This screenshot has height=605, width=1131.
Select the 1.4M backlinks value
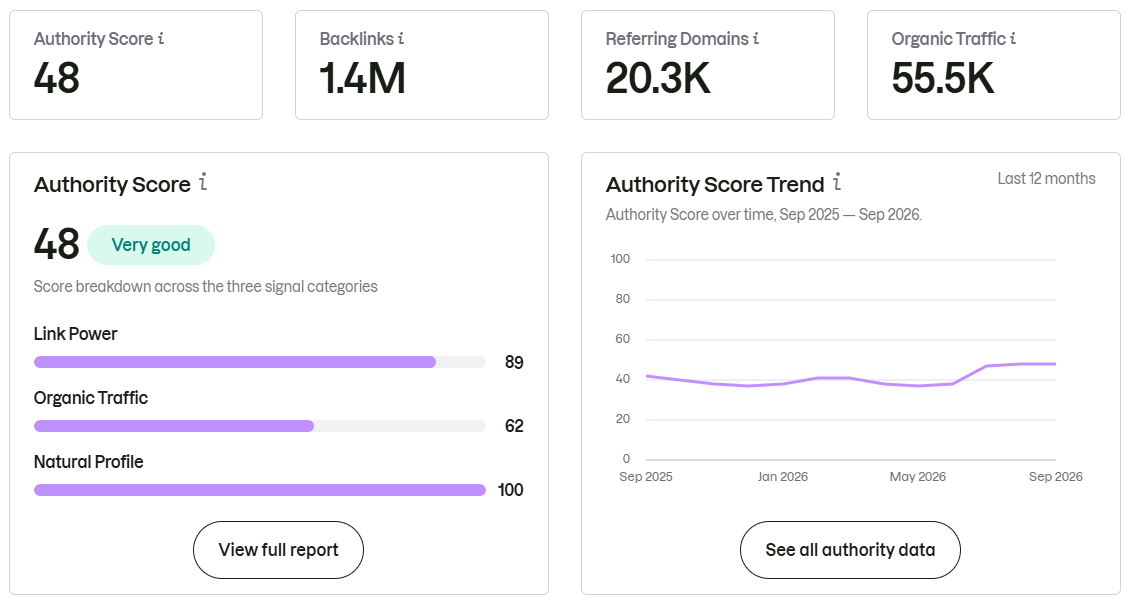[362, 78]
